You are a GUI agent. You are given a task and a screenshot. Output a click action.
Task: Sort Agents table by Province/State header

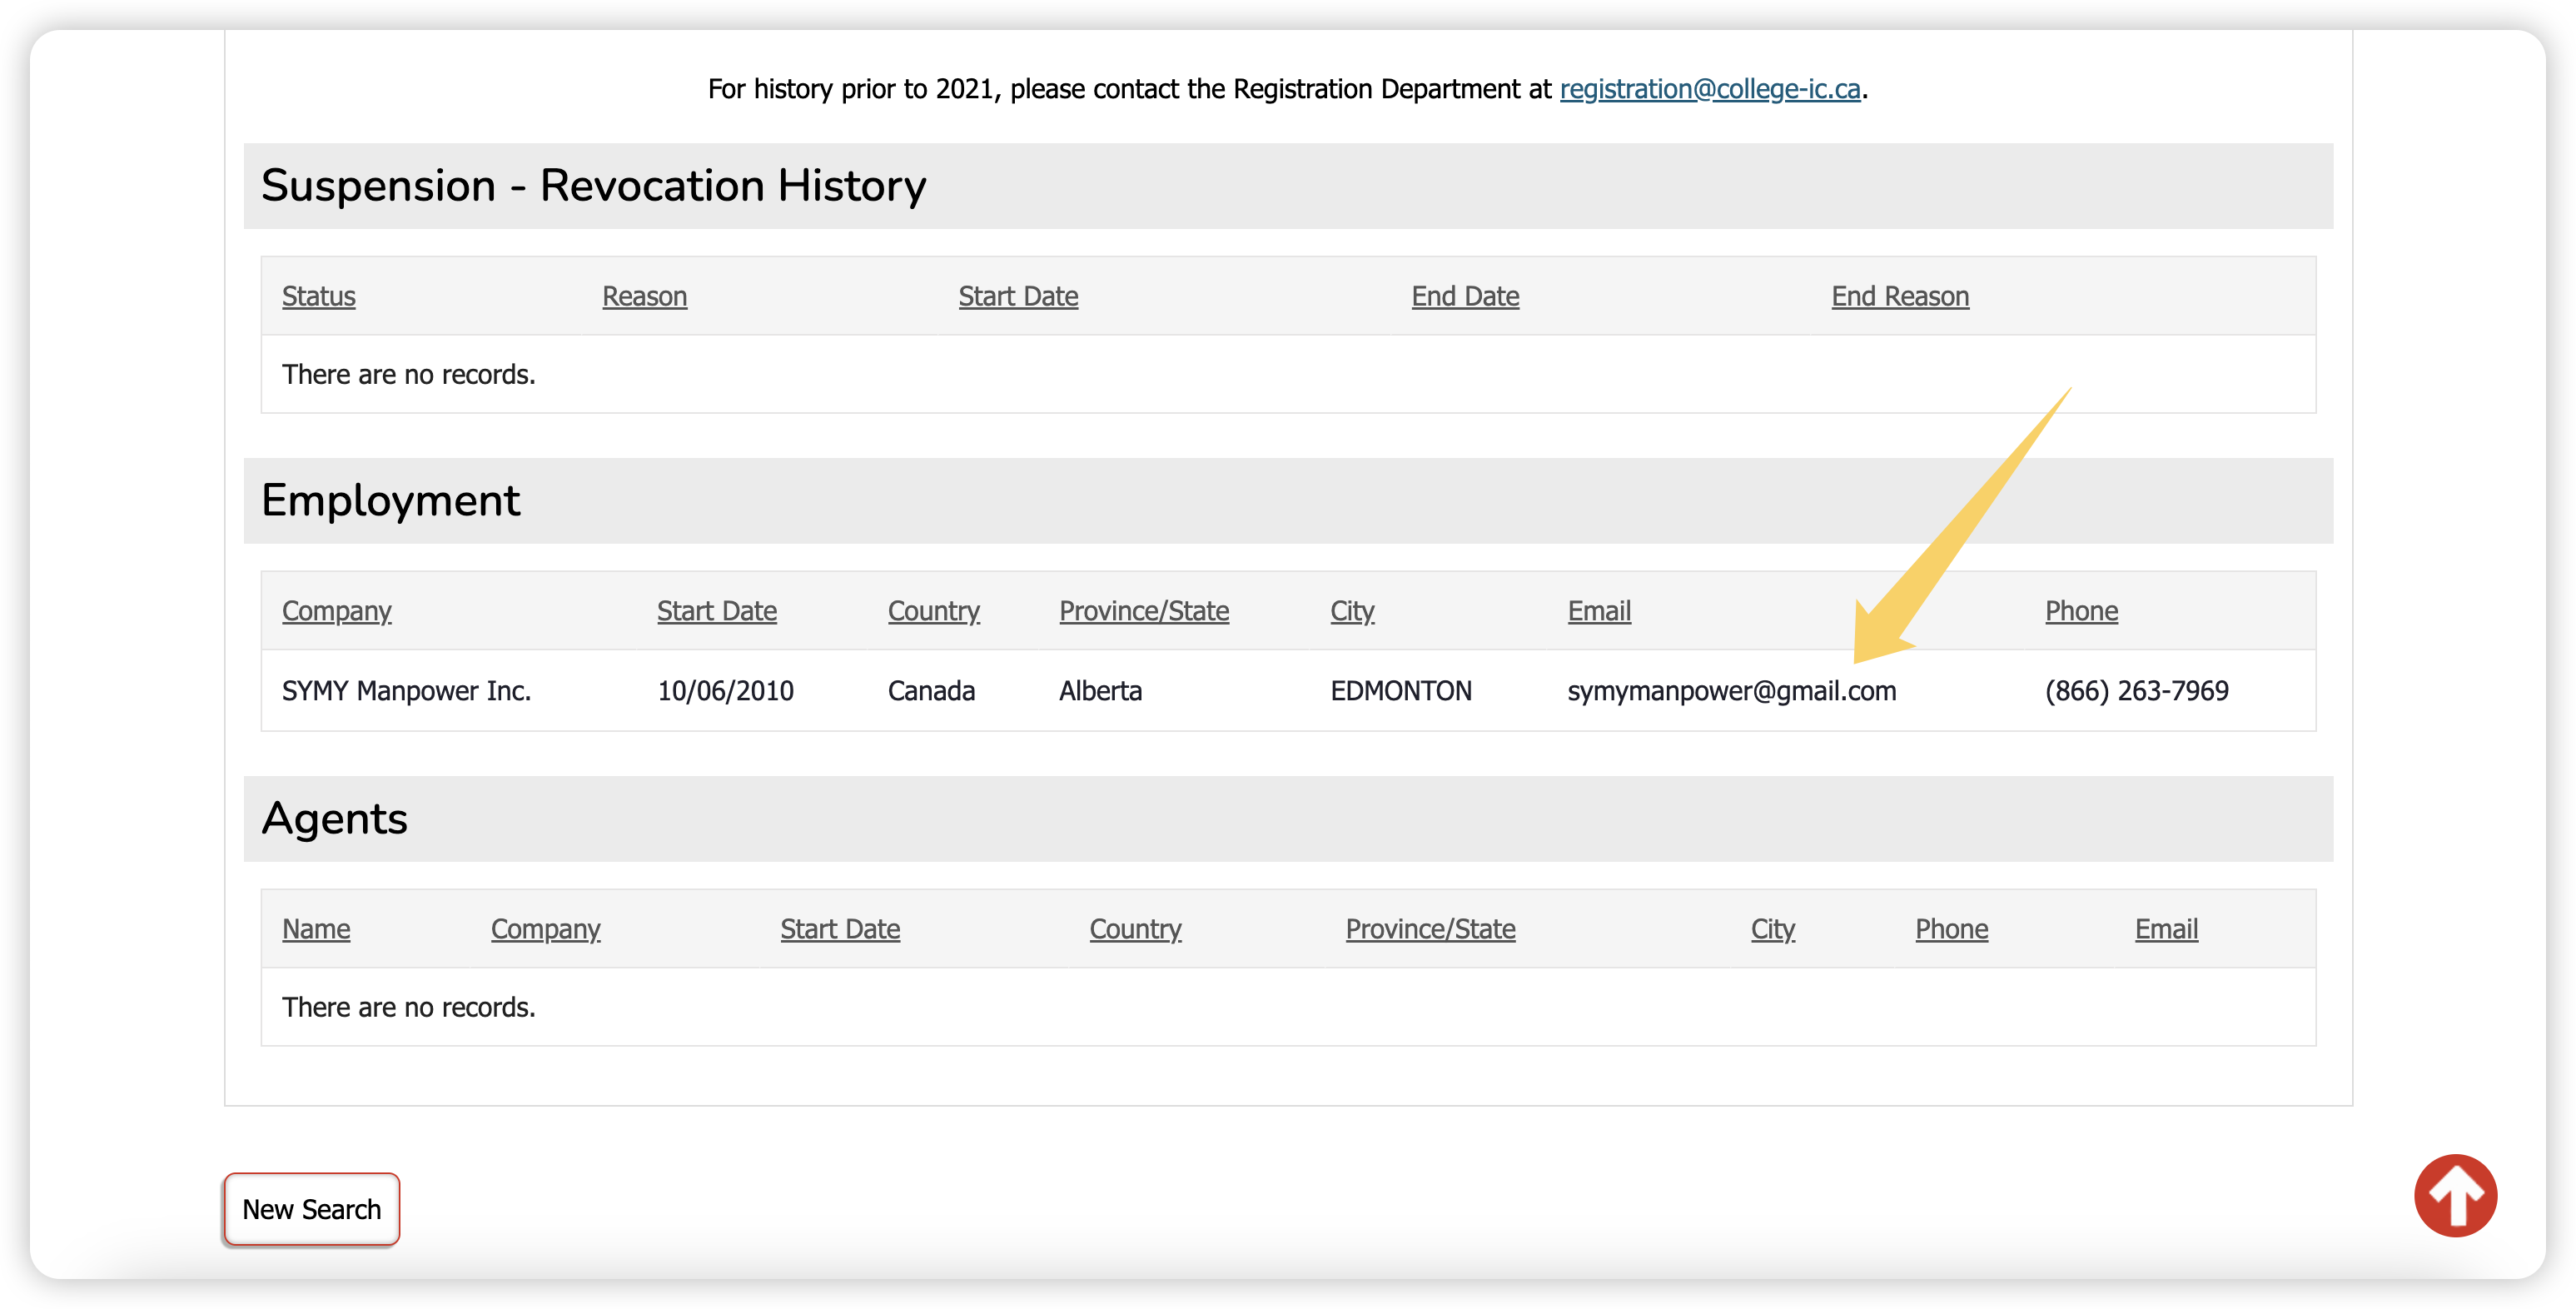(1430, 929)
